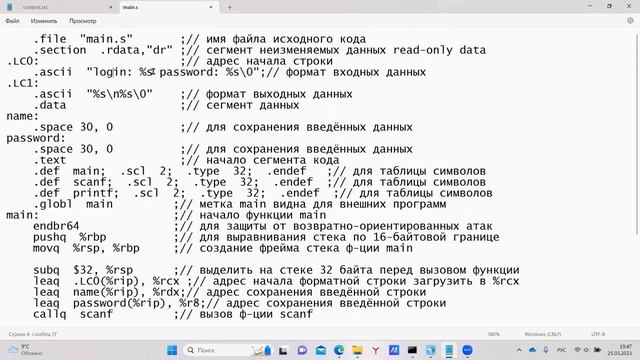Click the Notepad icon on taskbar
Image resolution: width=640 pixels, height=360 pixels.
click(449, 350)
